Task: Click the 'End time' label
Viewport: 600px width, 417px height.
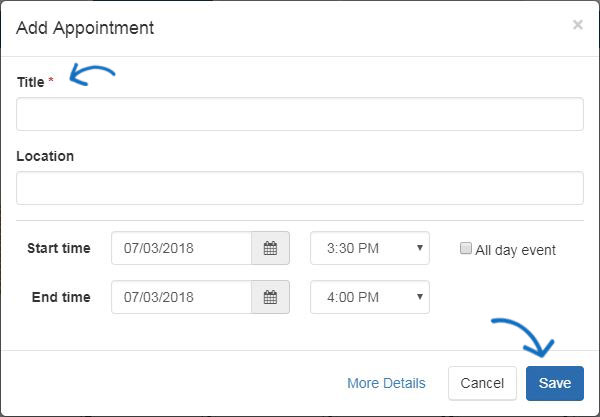Action: [61, 297]
